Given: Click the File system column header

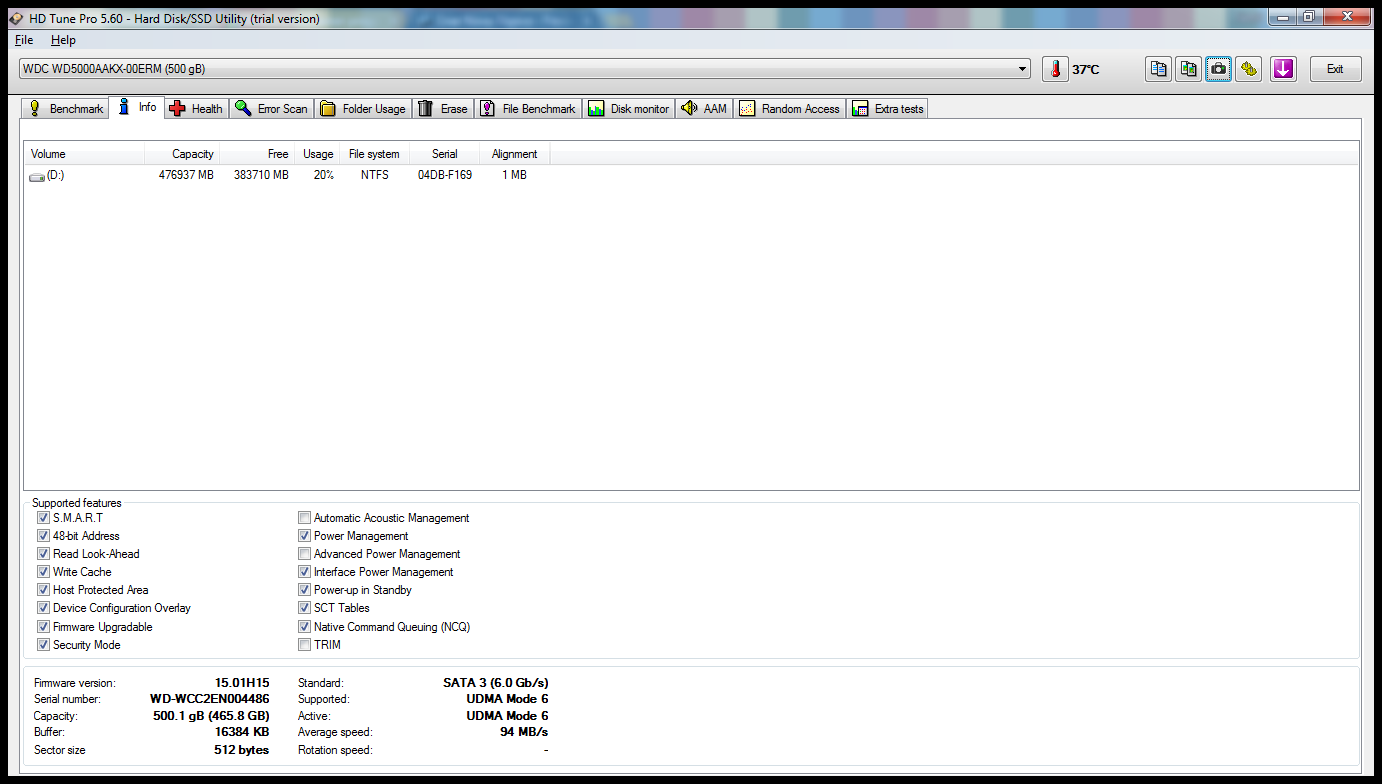Looking at the screenshot, I should [x=374, y=154].
